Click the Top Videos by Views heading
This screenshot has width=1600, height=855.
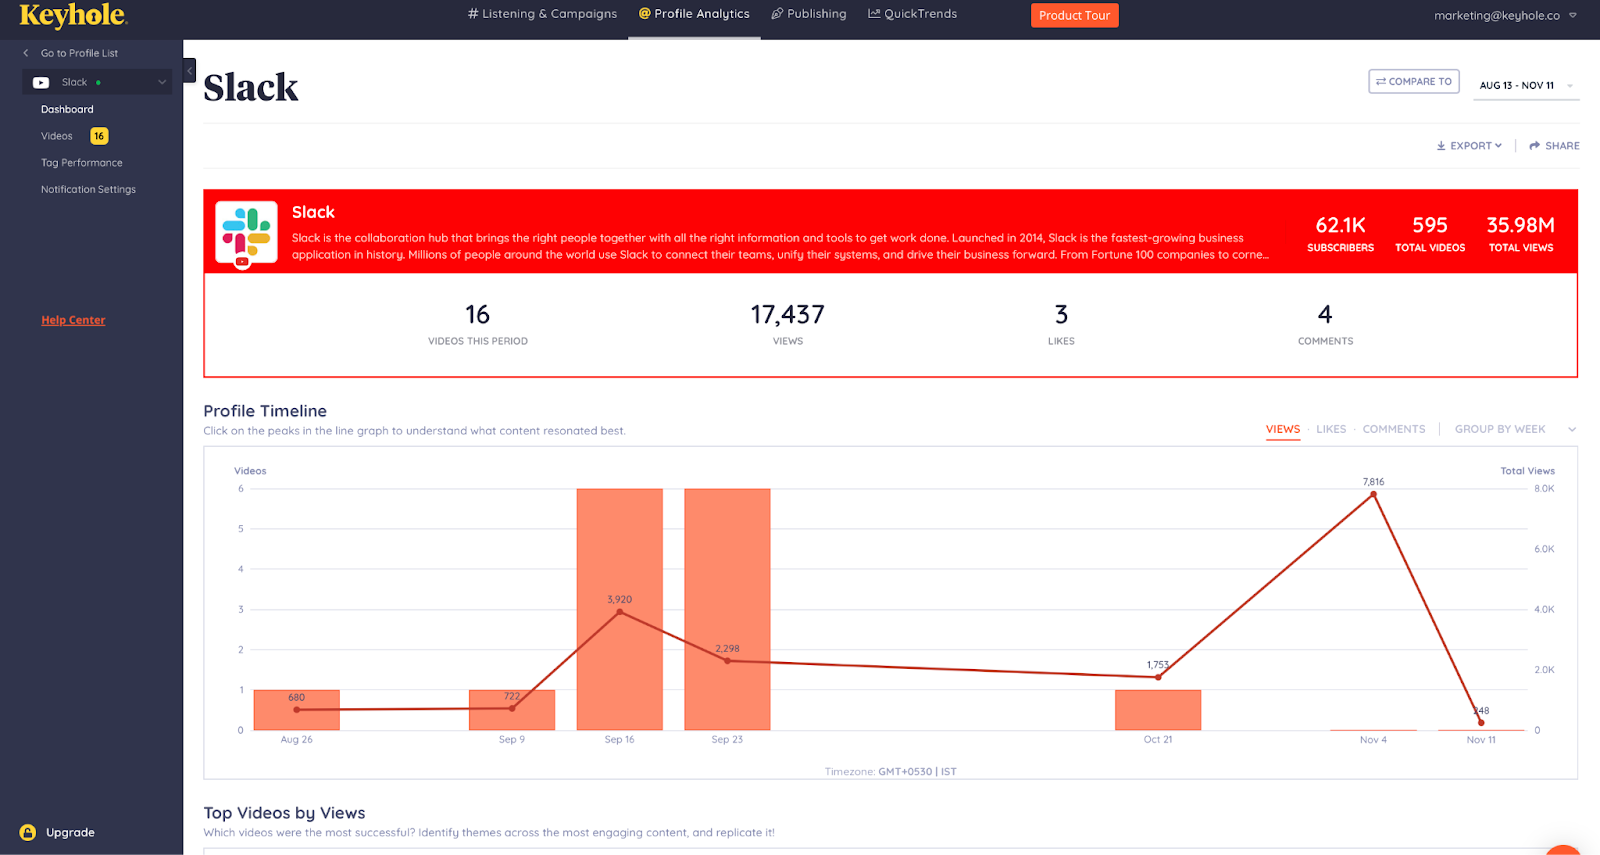284,813
